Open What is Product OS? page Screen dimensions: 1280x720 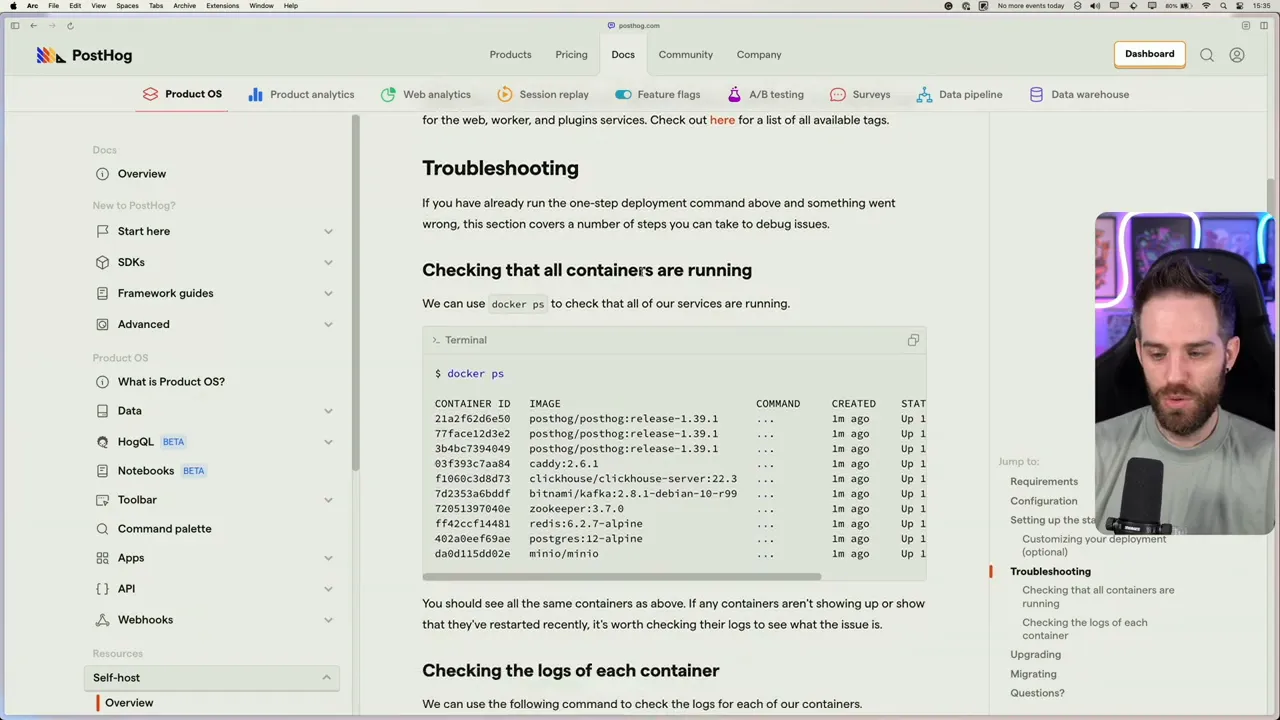pyautogui.click(x=171, y=381)
